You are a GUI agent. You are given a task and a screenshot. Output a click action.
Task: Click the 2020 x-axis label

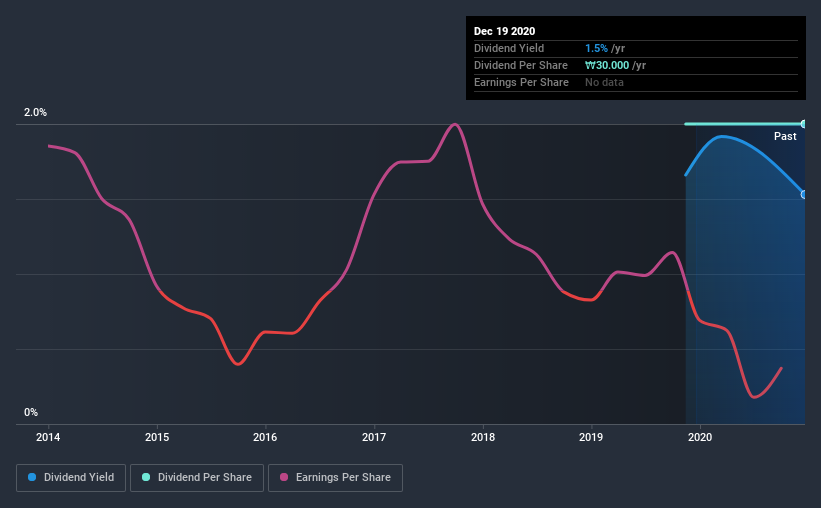point(700,437)
